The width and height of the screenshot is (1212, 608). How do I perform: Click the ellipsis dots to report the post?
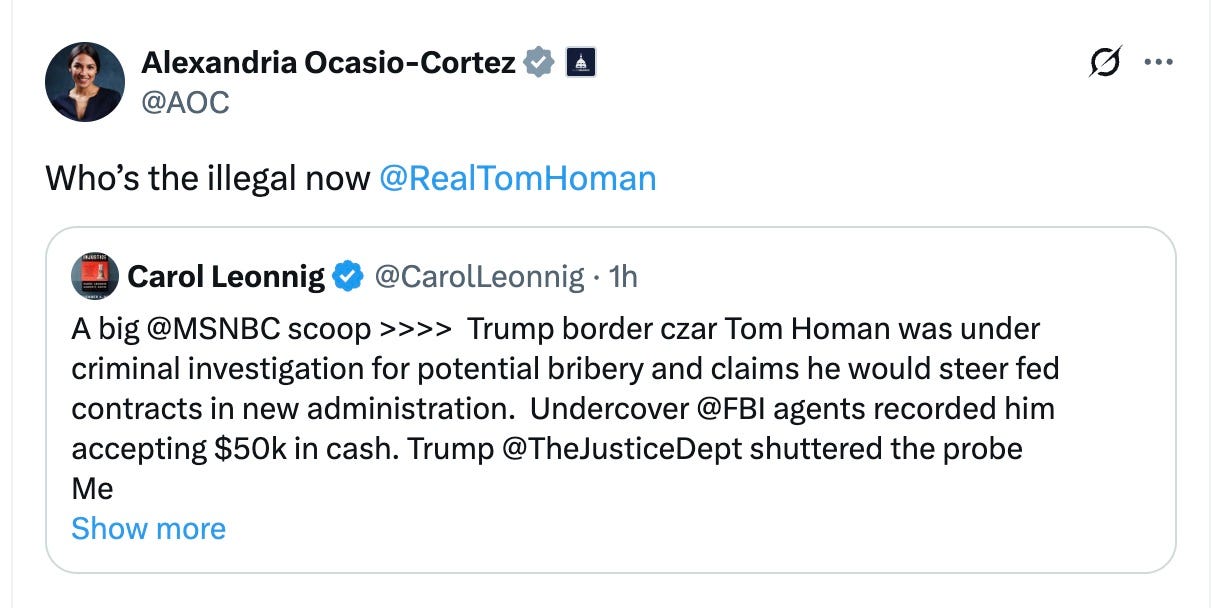coord(1159,60)
